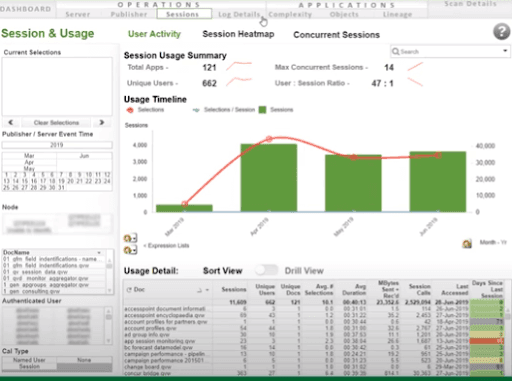
Task: Click the green Sessions legend swatch
Action: 262,110
